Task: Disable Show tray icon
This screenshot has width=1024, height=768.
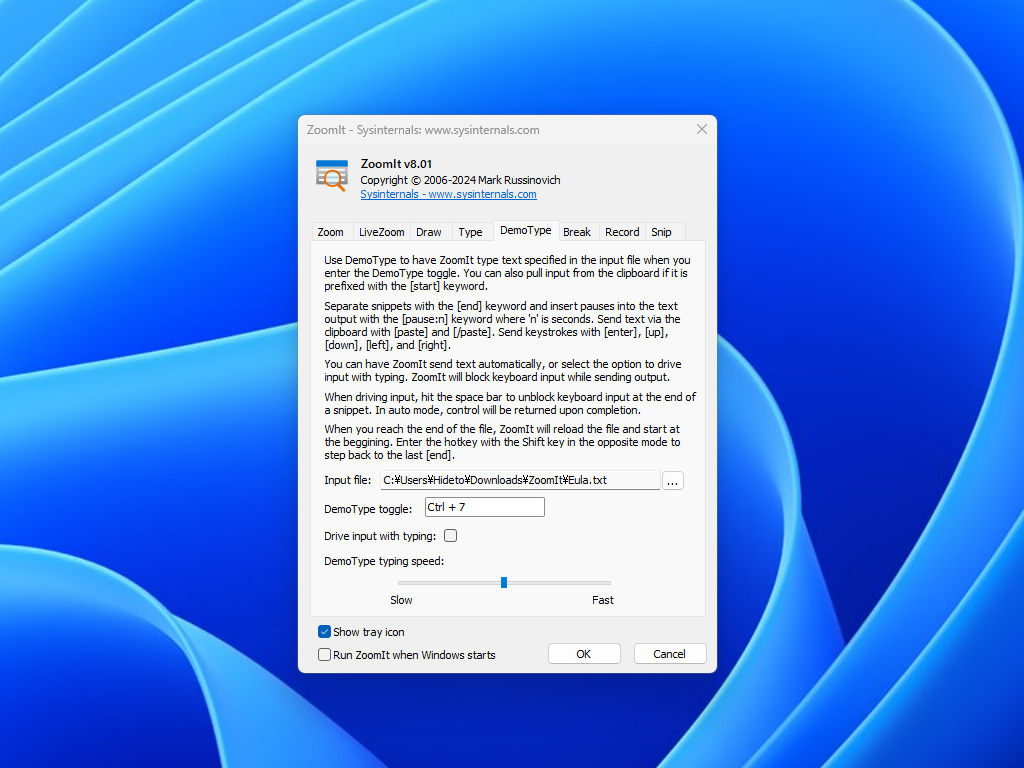Action: (324, 631)
